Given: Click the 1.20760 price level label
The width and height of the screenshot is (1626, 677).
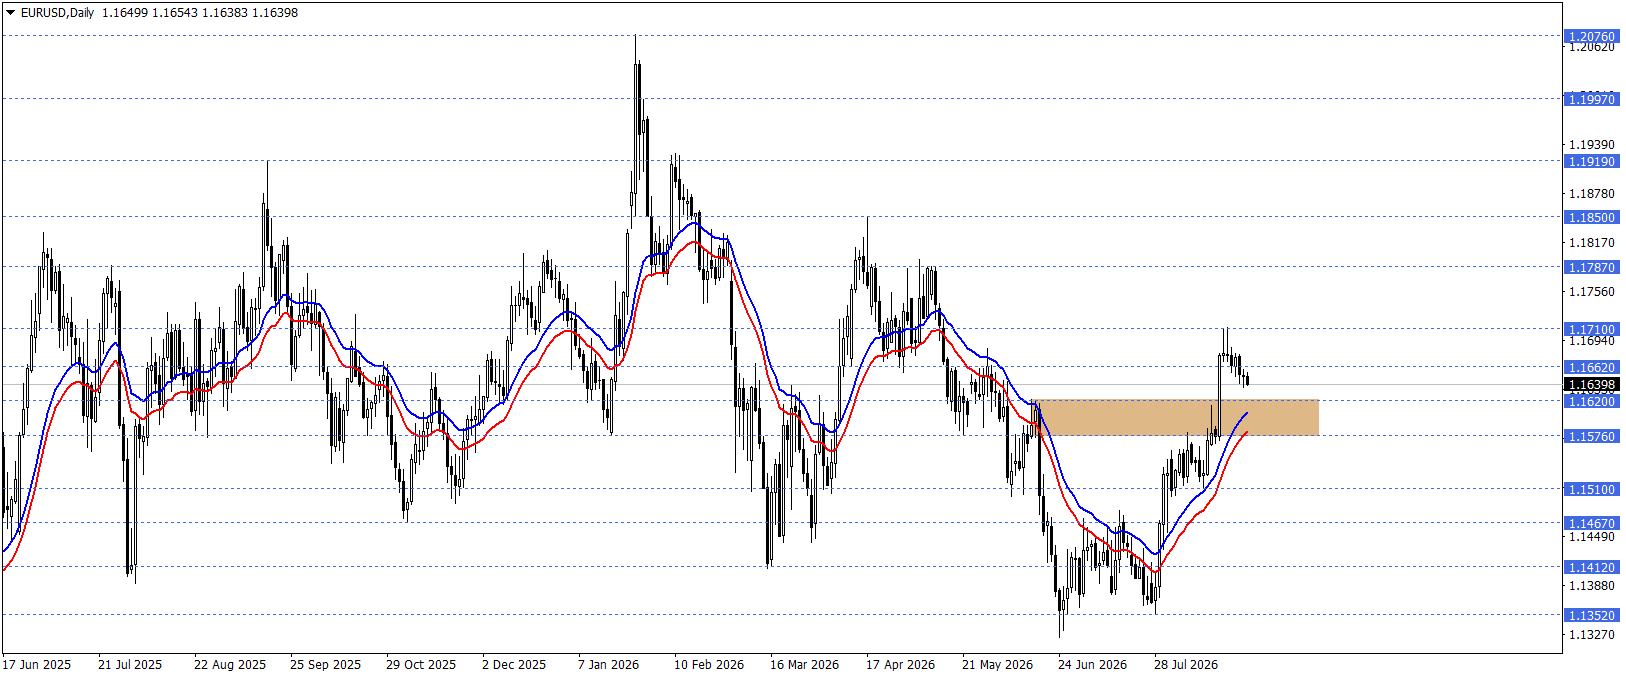Looking at the screenshot, I should 1591,37.
